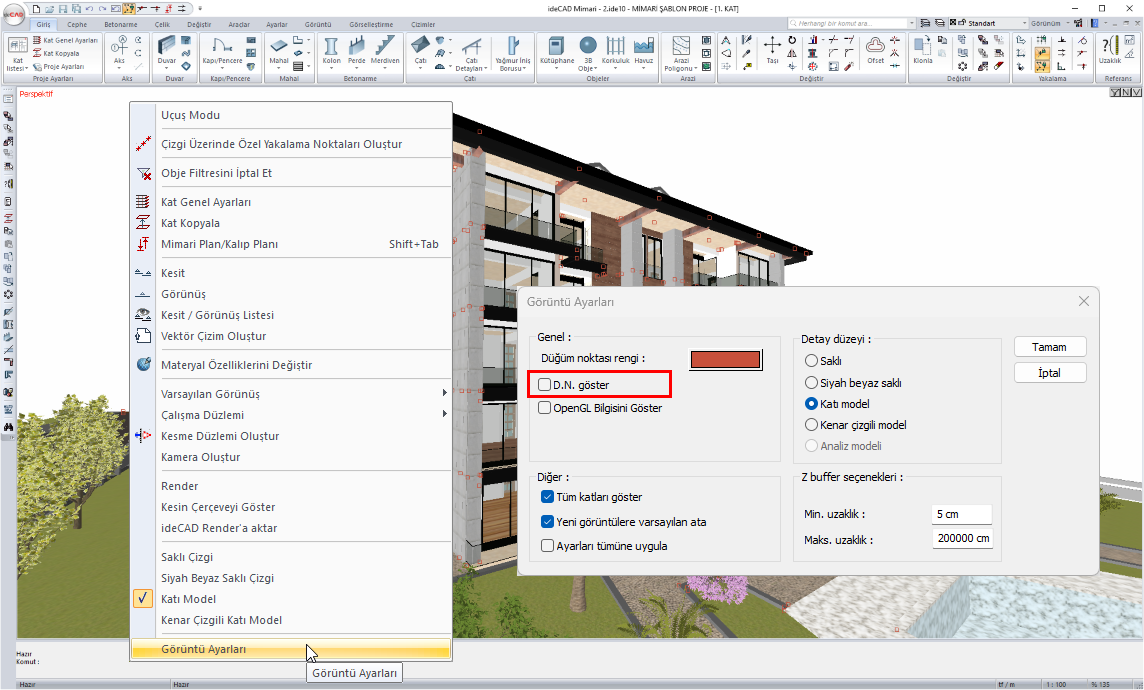Select the Ofset tool icon
1144x690 pixels.
875,48
